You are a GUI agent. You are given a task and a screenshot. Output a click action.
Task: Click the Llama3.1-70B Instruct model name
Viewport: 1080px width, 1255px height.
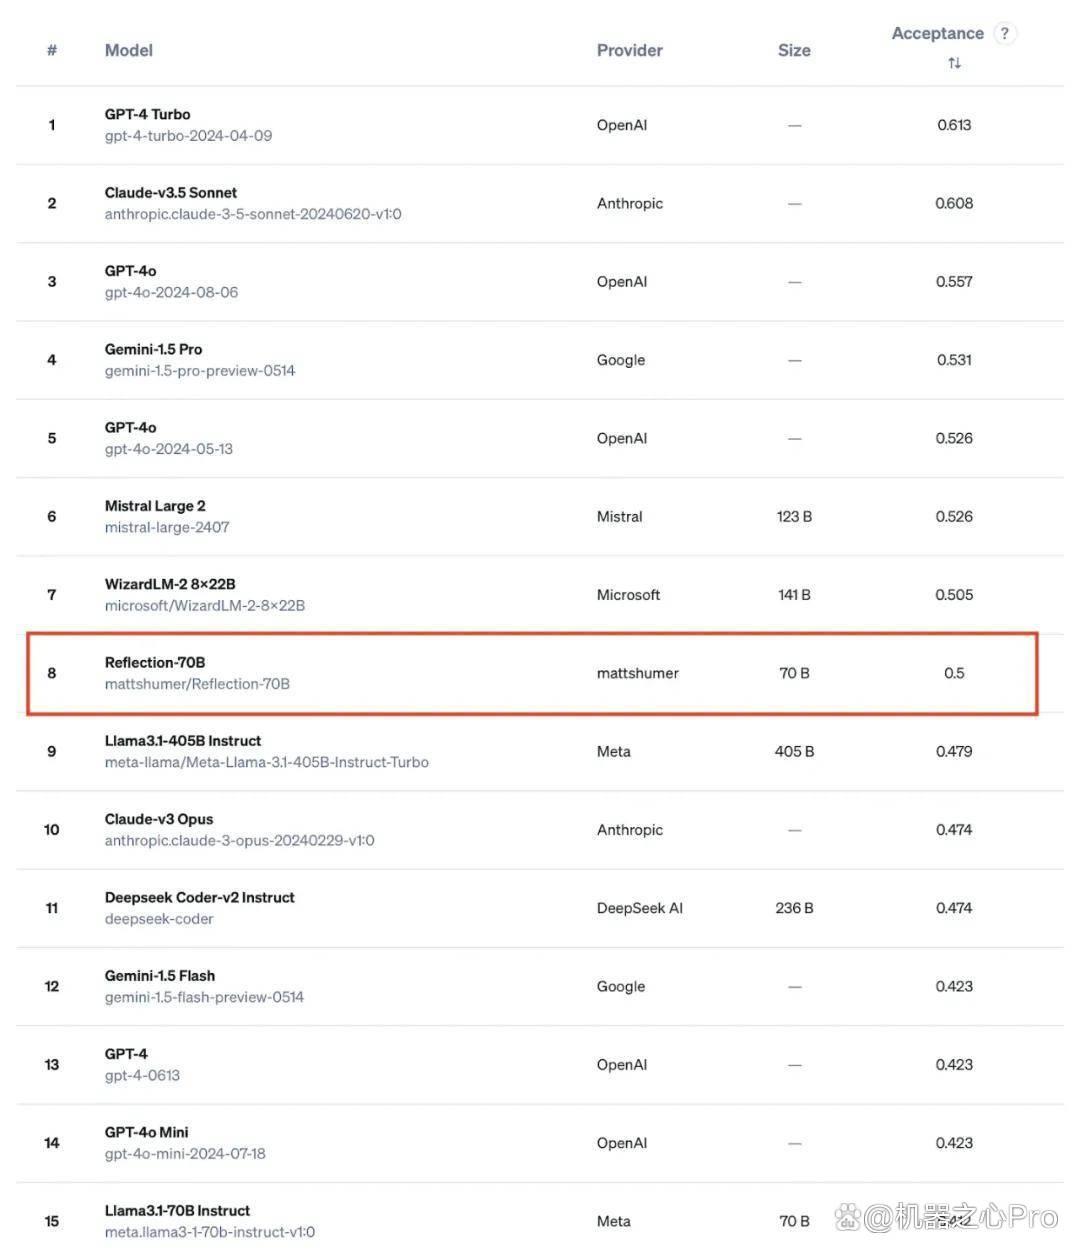tap(177, 1210)
